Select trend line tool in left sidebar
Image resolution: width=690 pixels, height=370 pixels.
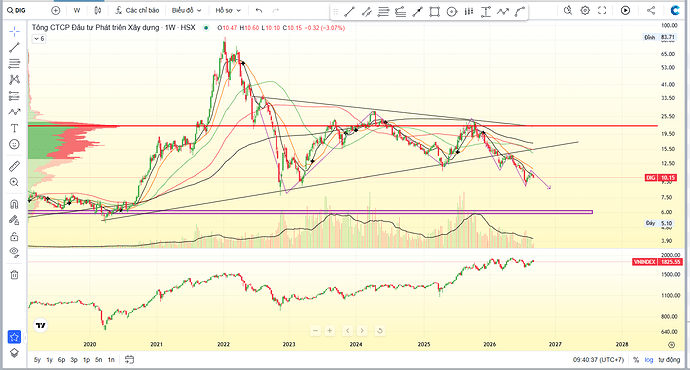point(15,48)
